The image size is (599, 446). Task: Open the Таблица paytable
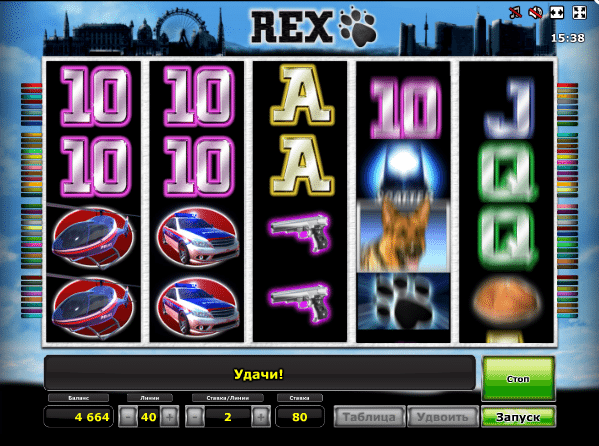click(369, 417)
